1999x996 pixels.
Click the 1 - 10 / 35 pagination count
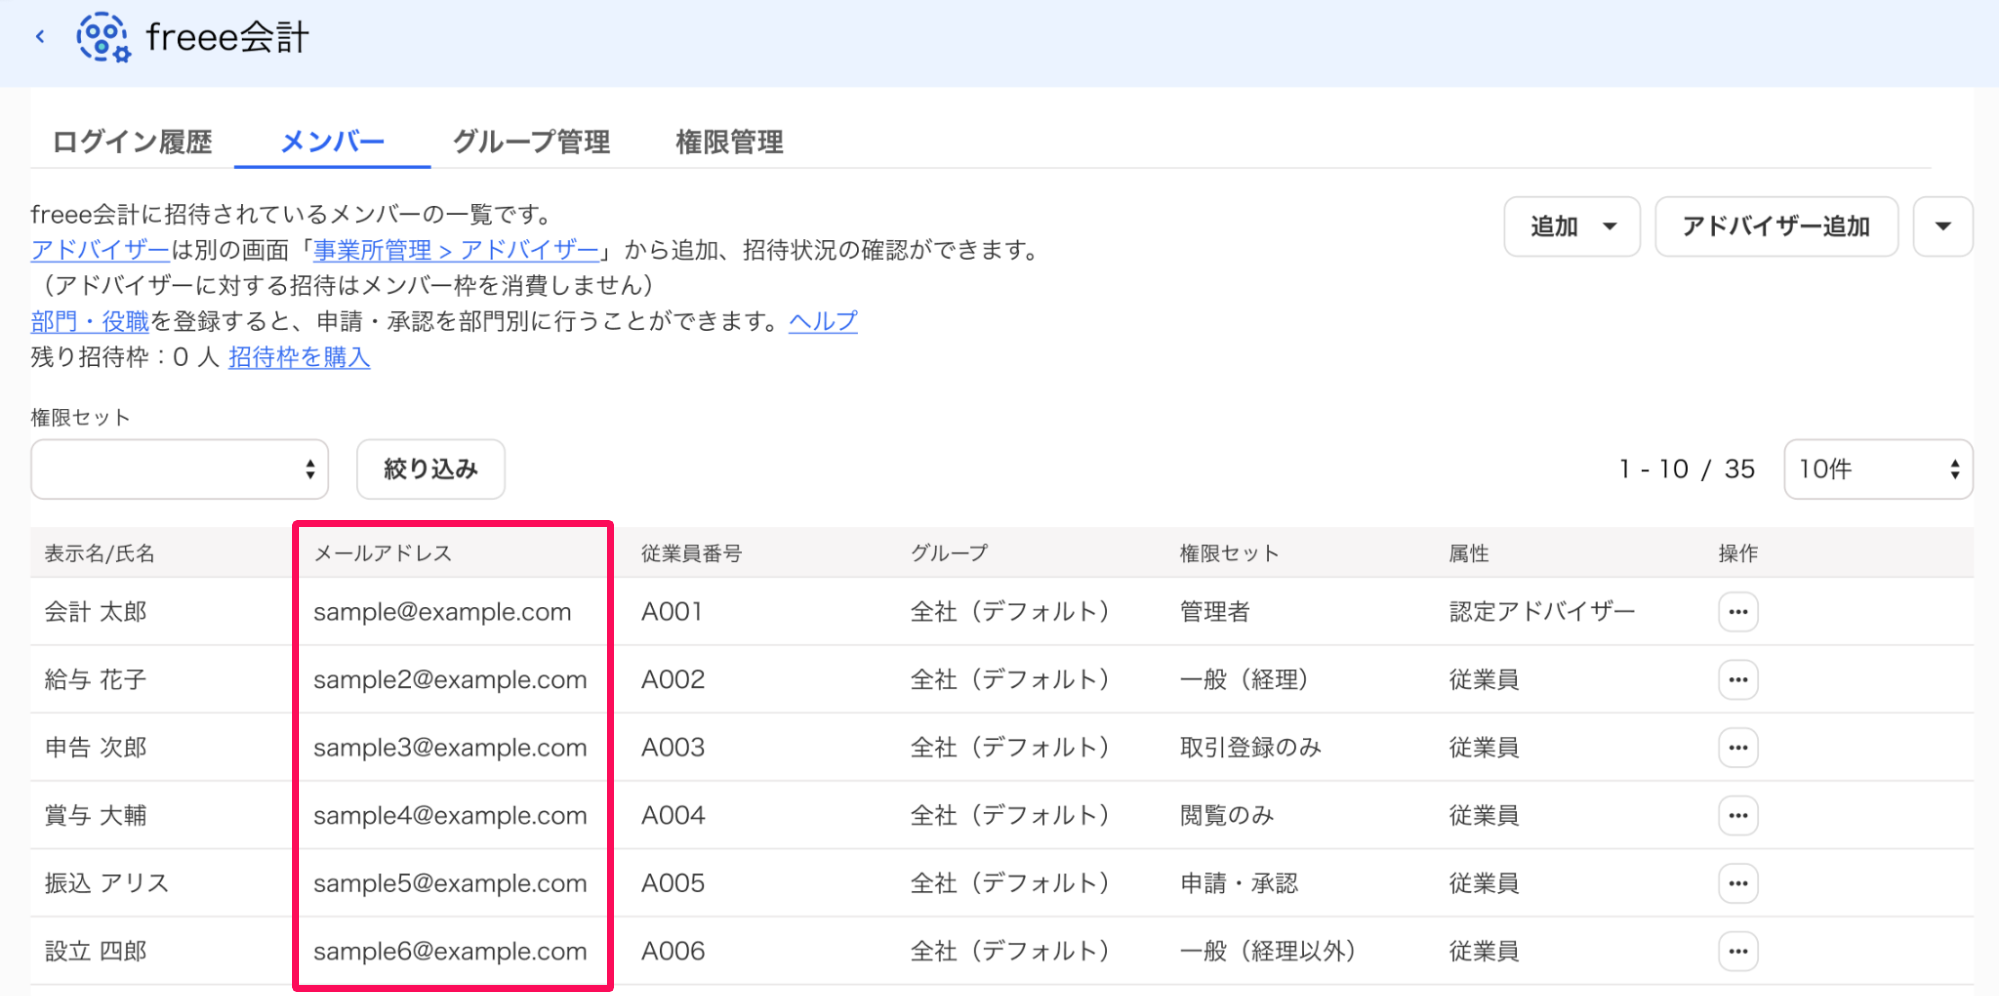coord(1687,469)
